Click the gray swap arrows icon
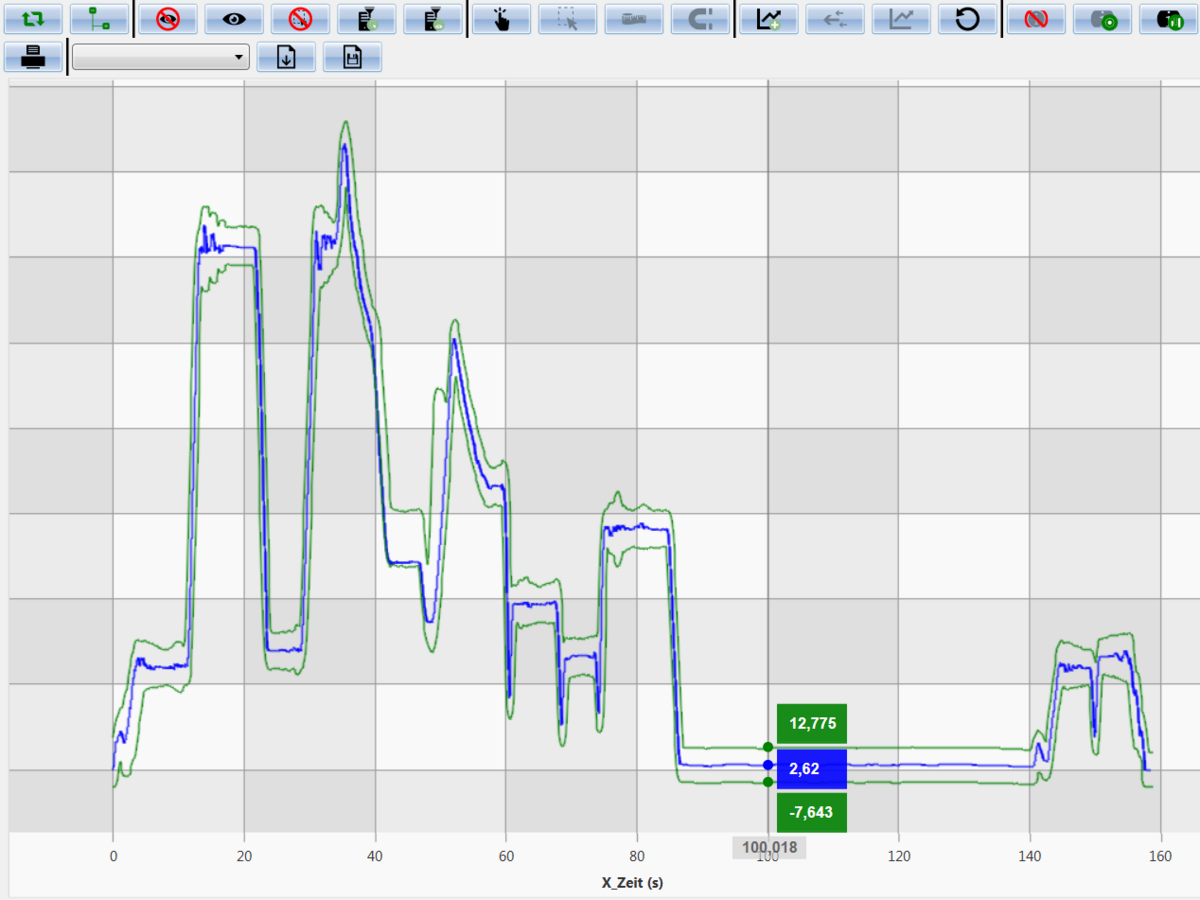 tap(835, 19)
